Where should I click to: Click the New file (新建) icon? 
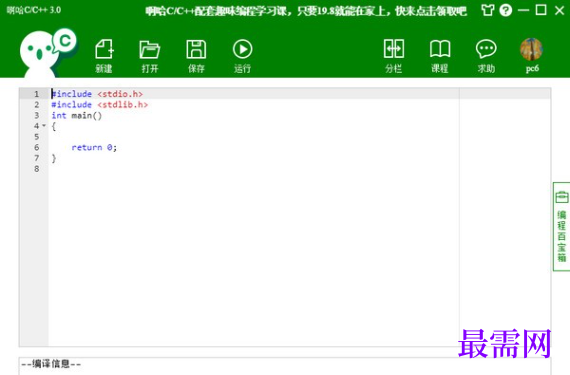[x=104, y=49]
